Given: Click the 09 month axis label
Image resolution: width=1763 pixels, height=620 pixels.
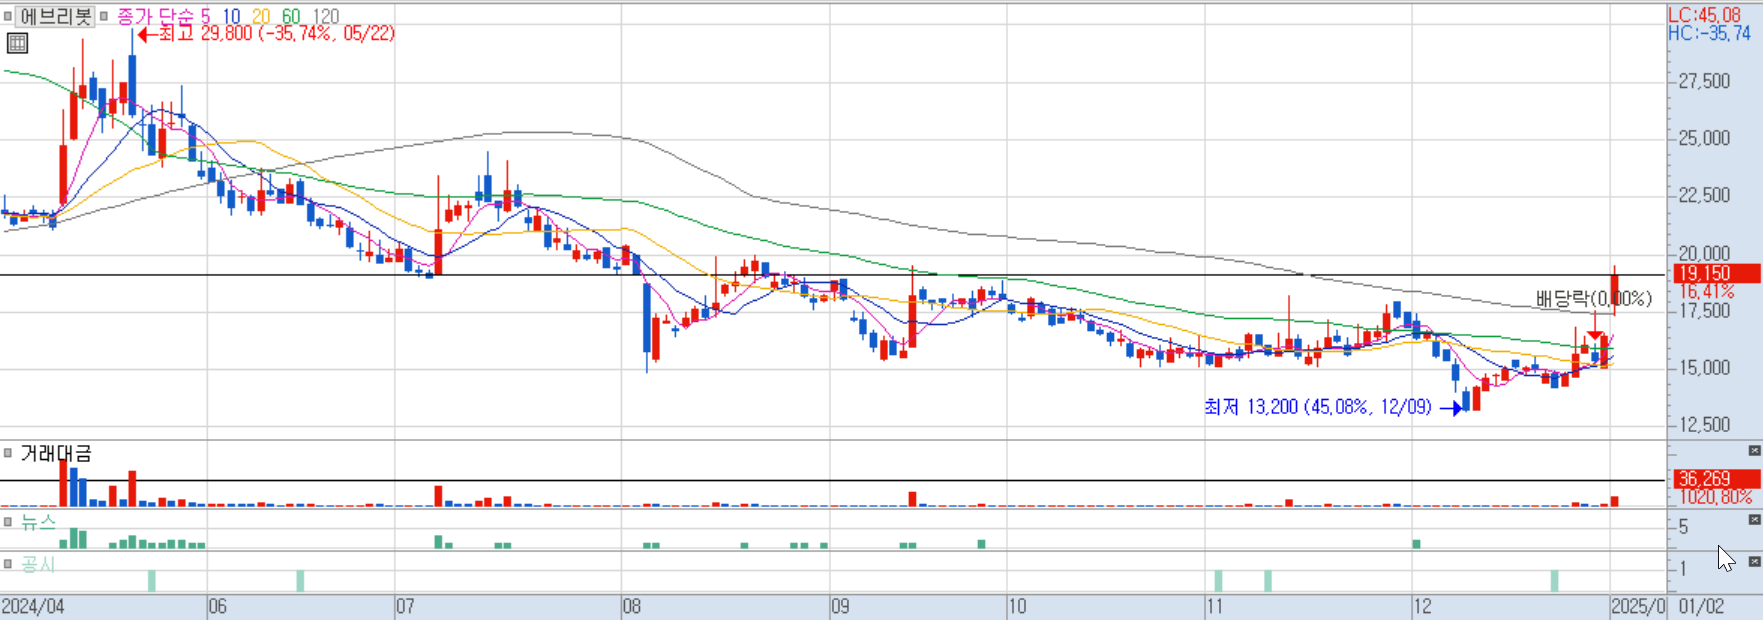Looking at the screenshot, I should pyautogui.click(x=840, y=607).
